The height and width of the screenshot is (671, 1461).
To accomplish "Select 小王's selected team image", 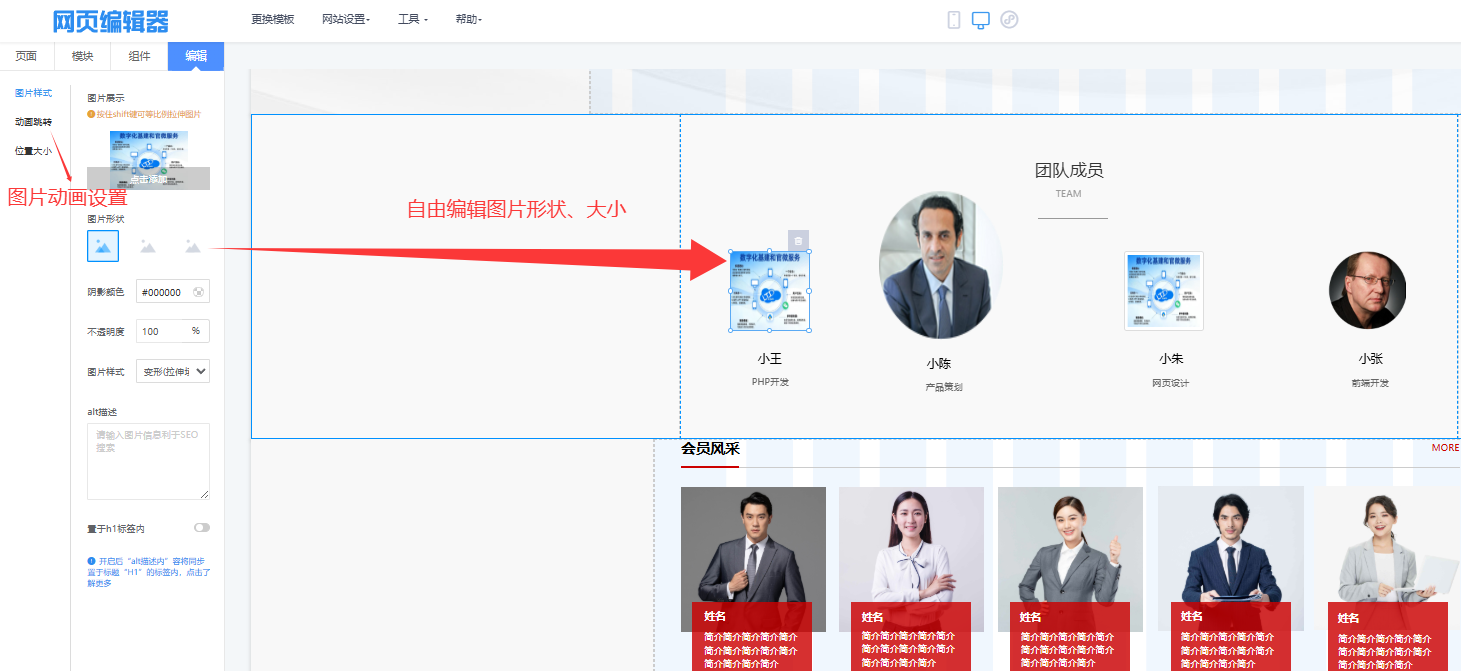I will (769, 291).
